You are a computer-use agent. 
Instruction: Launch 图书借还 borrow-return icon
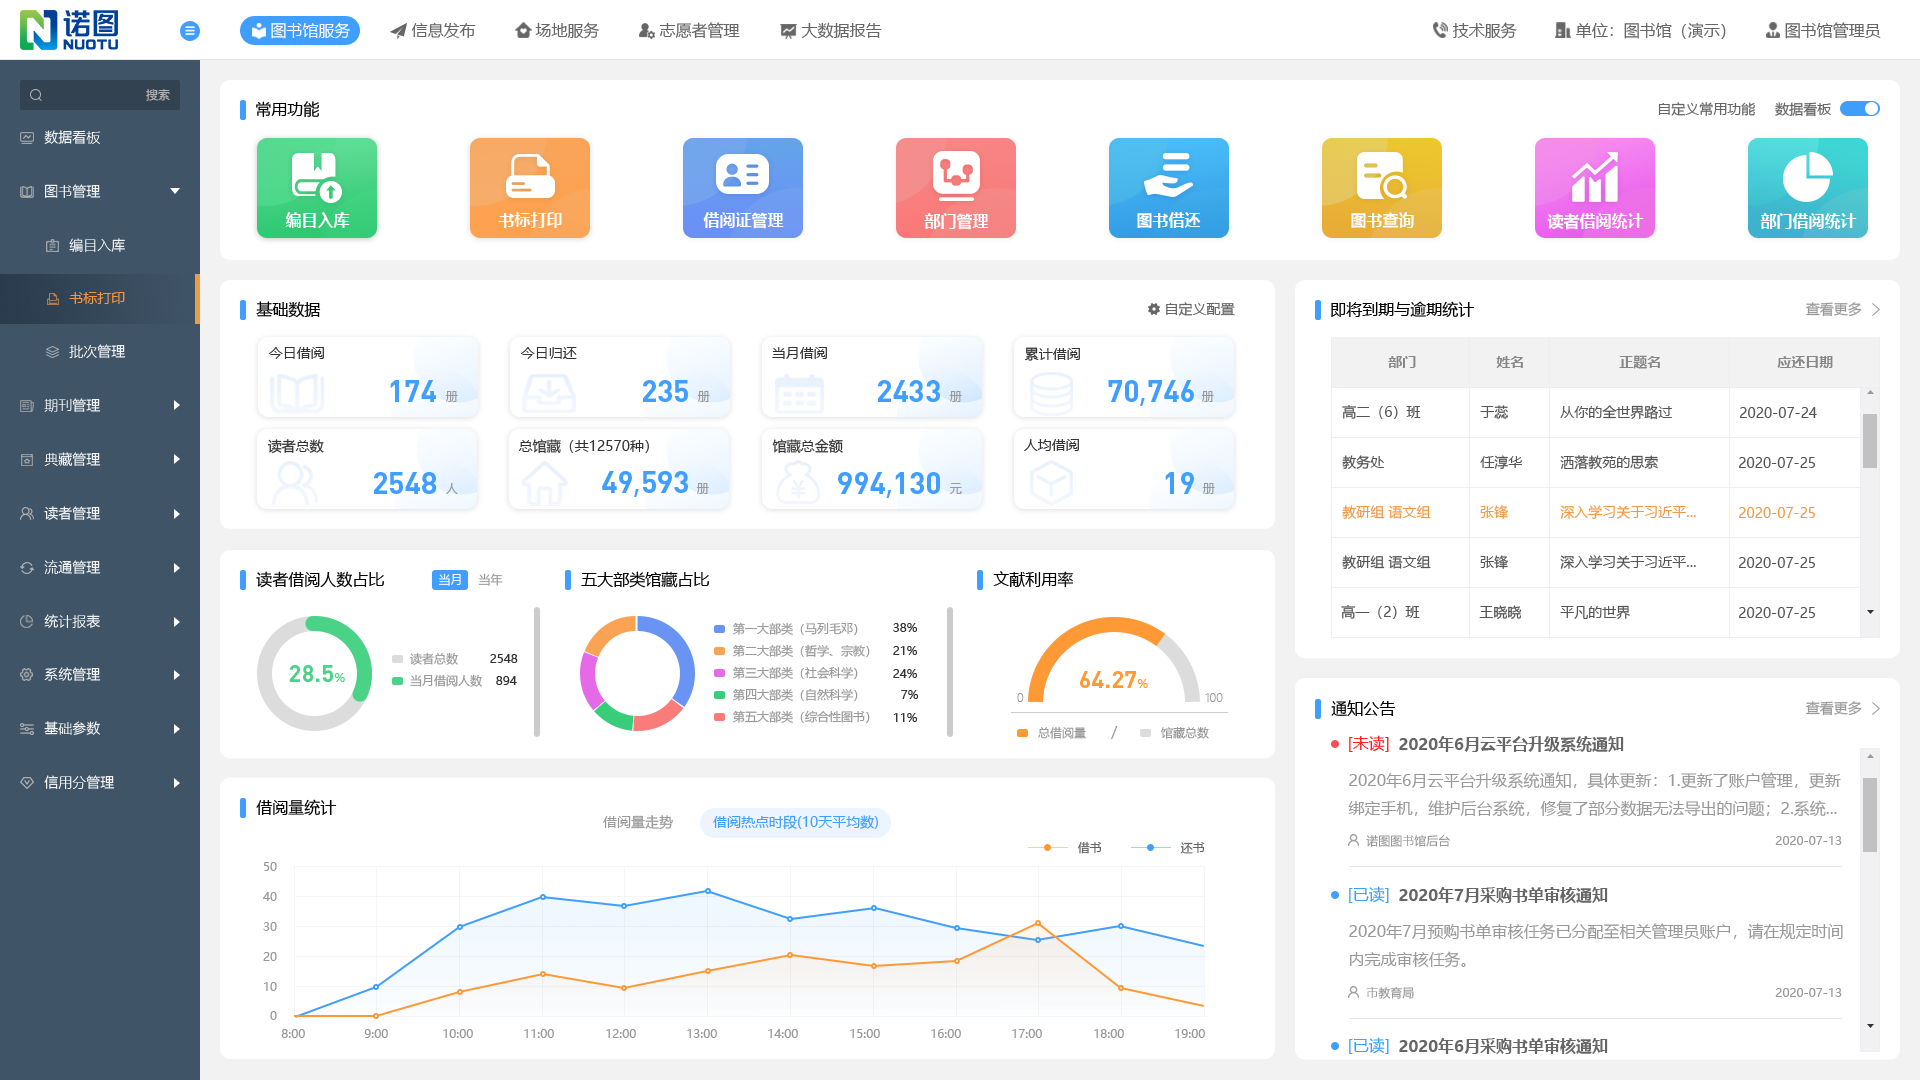pyautogui.click(x=1169, y=188)
